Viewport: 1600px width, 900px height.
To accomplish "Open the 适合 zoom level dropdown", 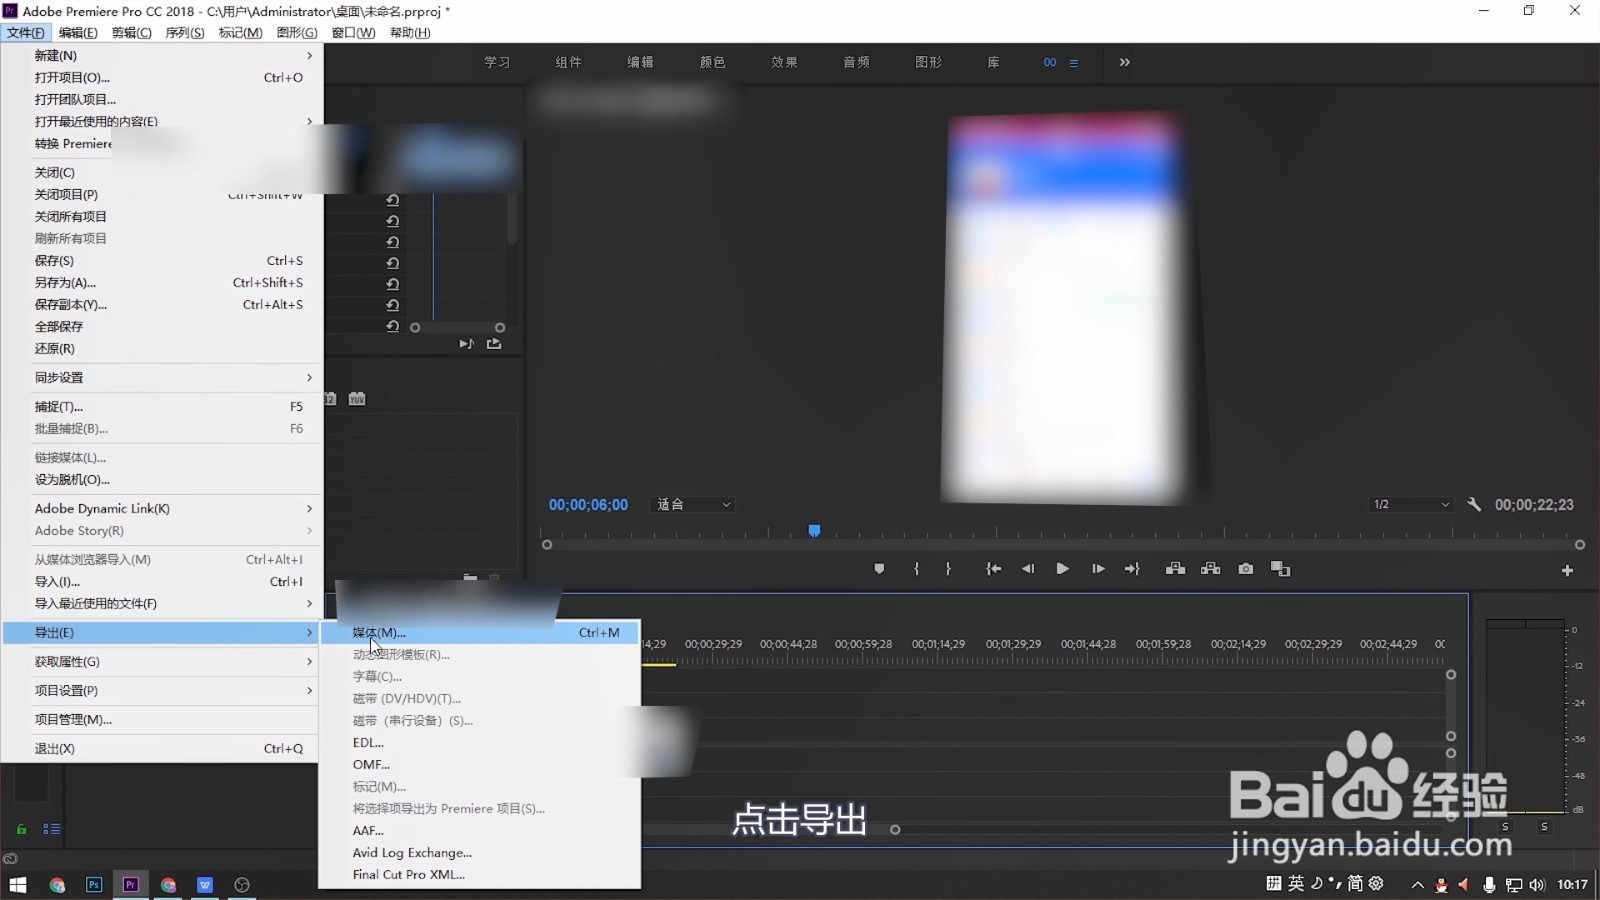I will tap(692, 504).
